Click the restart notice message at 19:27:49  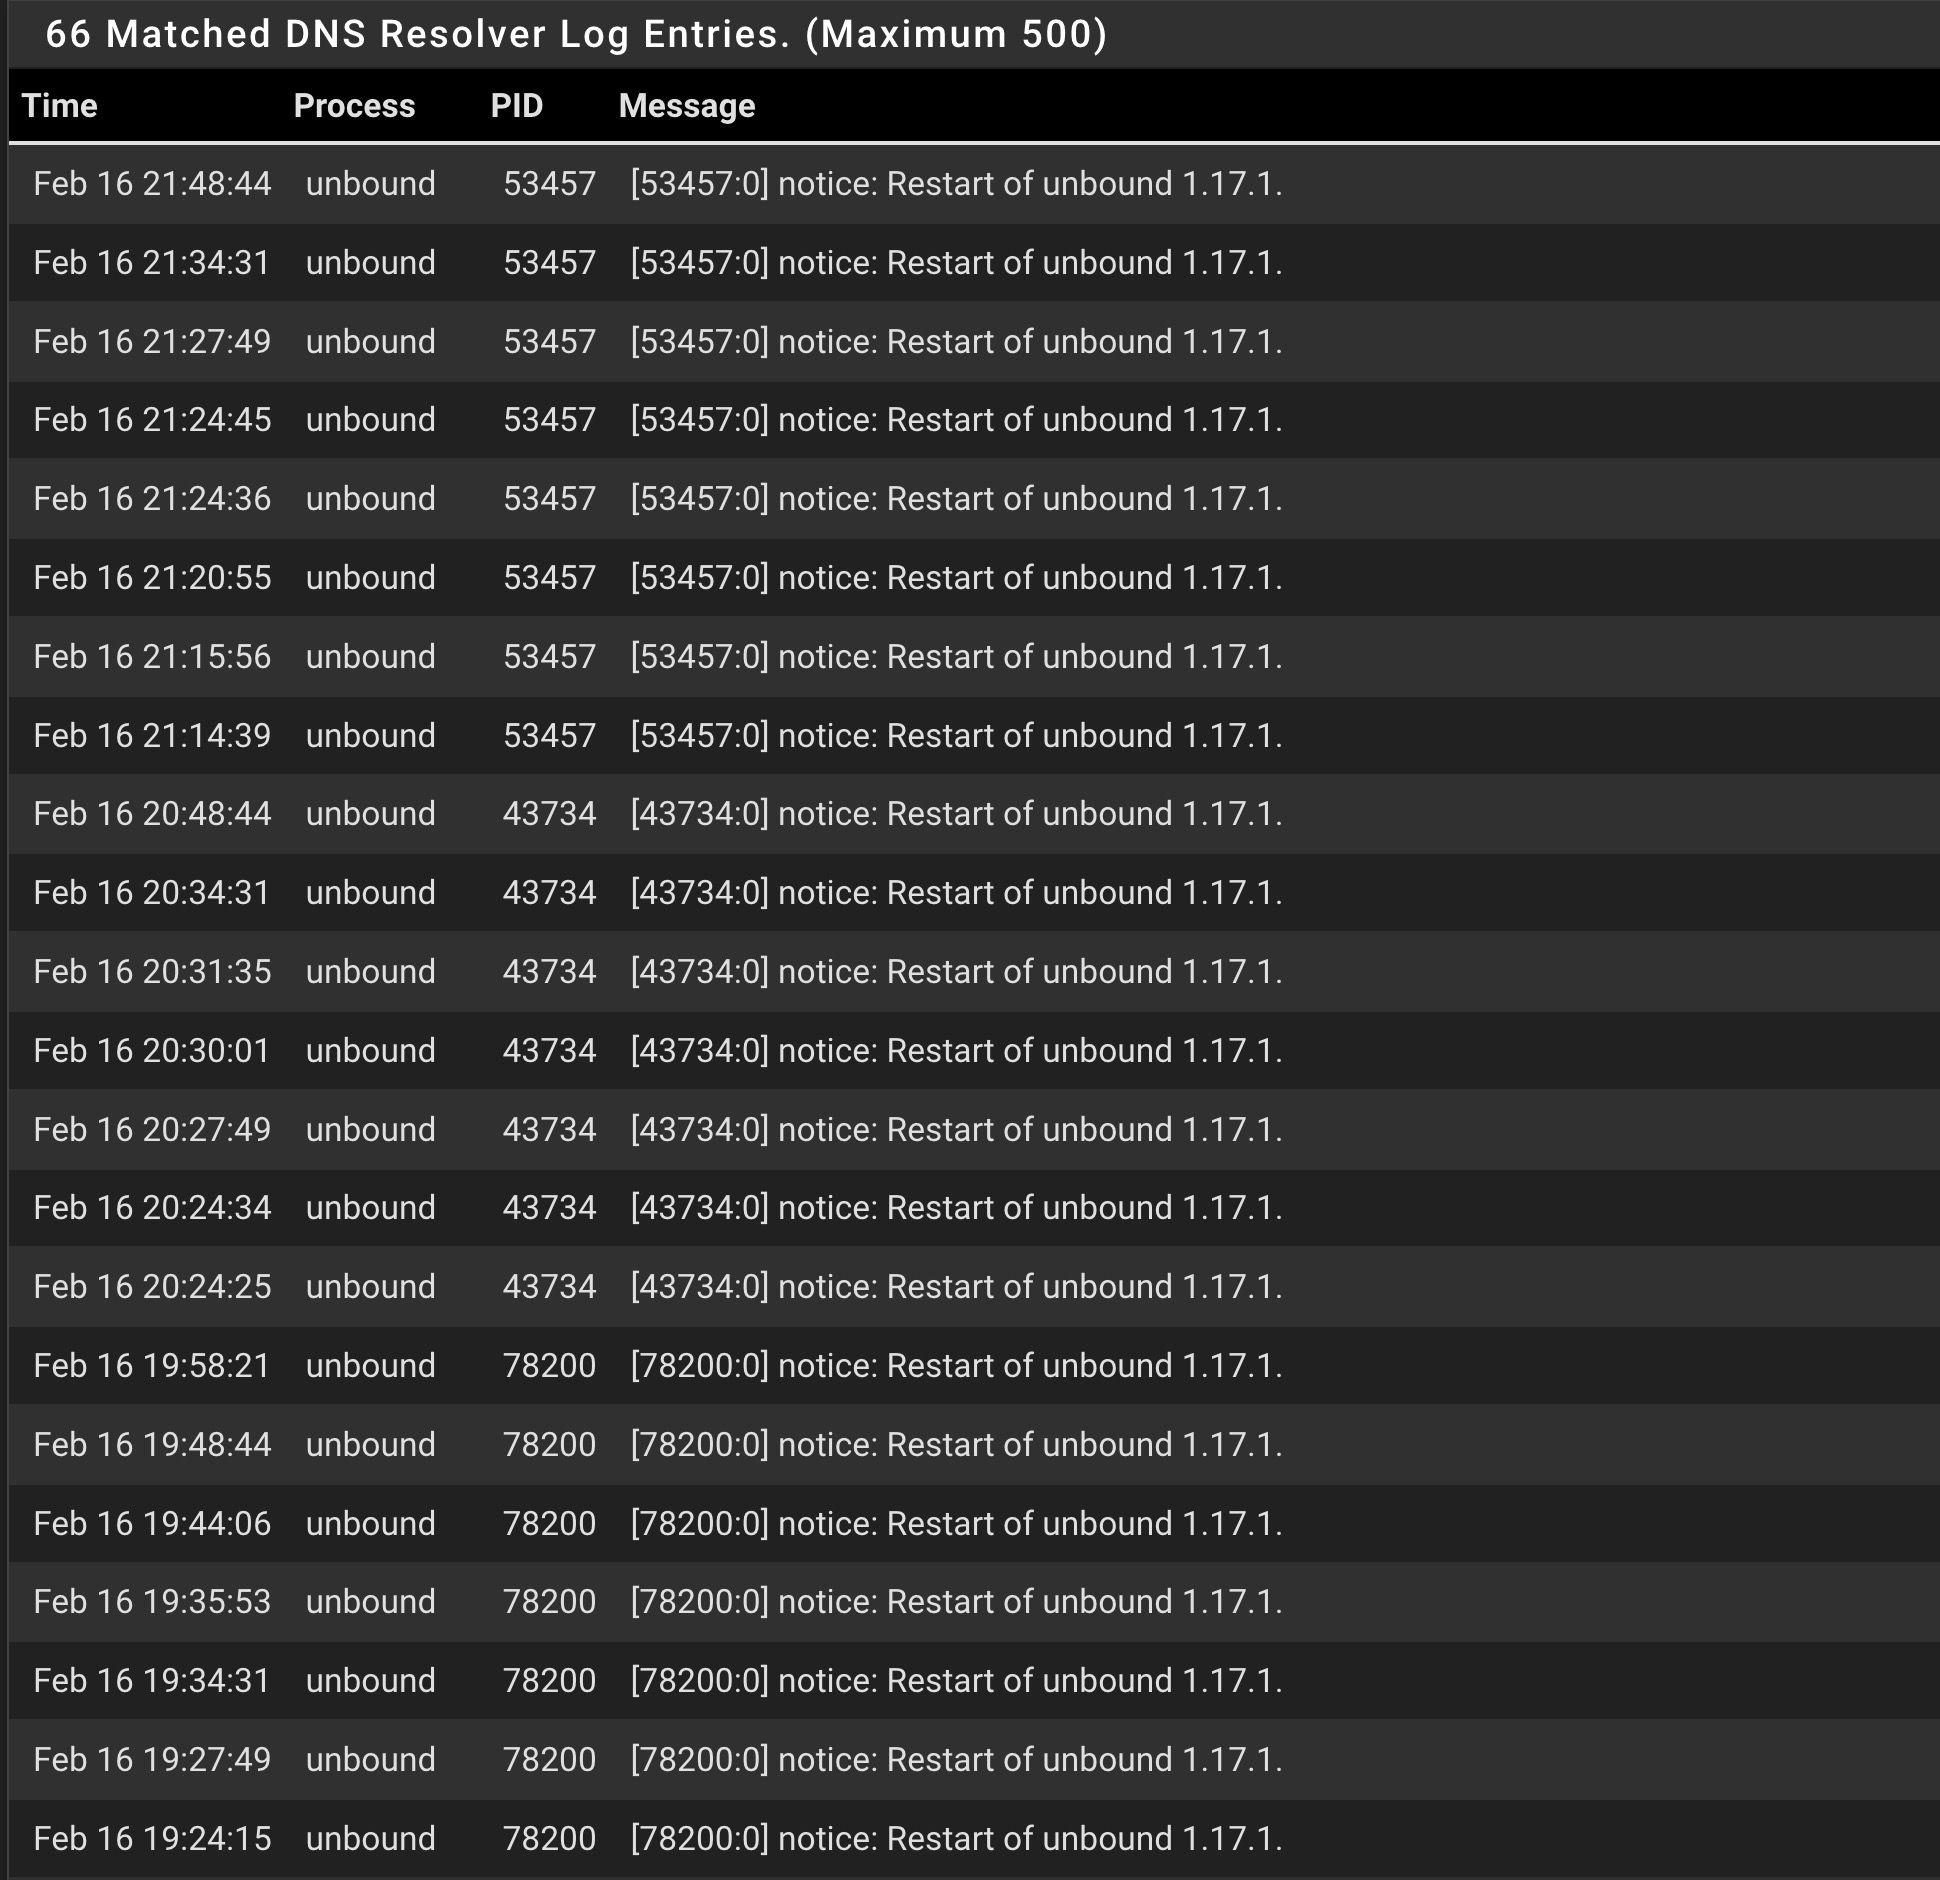coord(956,1760)
